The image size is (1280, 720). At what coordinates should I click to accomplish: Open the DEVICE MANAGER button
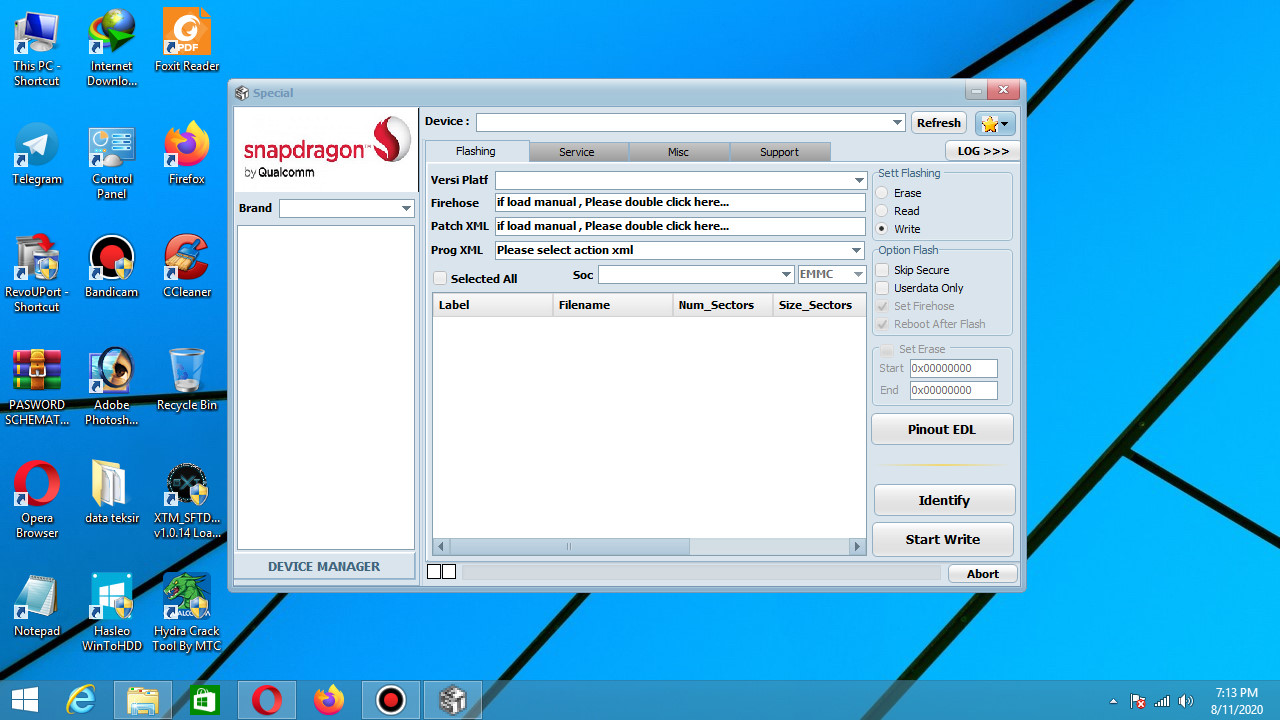[x=324, y=566]
